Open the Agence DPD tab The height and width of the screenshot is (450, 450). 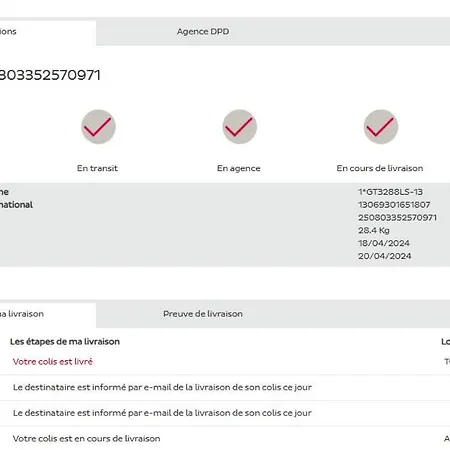203,32
